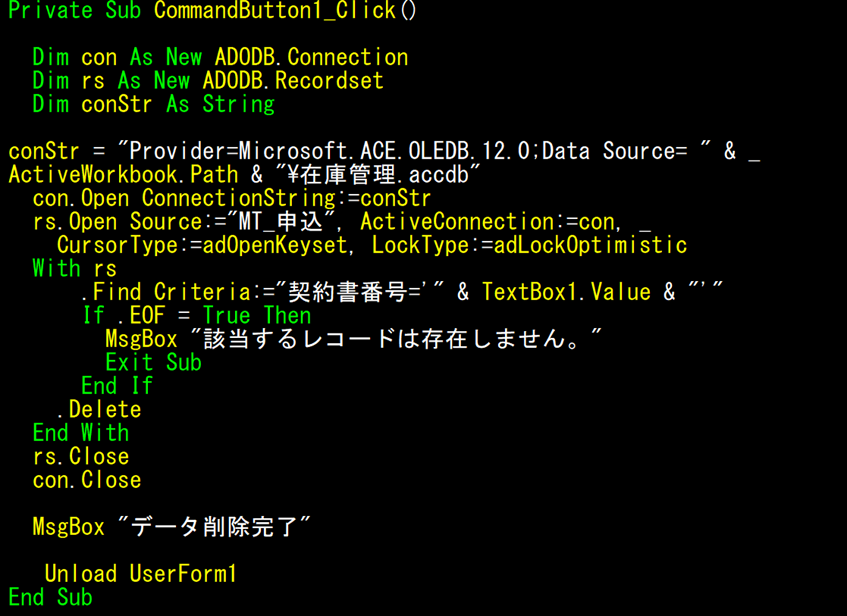Click the "MT_申込" source string
The height and width of the screenshot is (616, 847).
[290, 222]
